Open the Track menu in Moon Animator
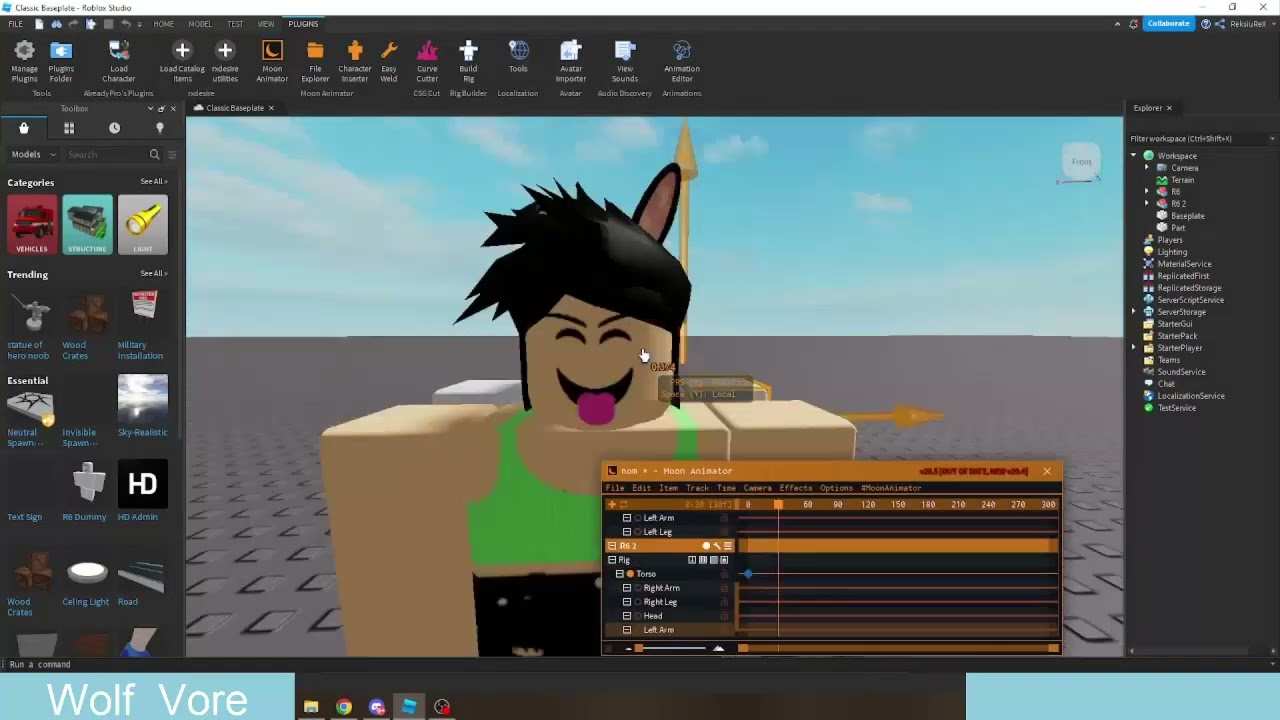The height and width of the screenshot is (720, 1280). point(697,488)
